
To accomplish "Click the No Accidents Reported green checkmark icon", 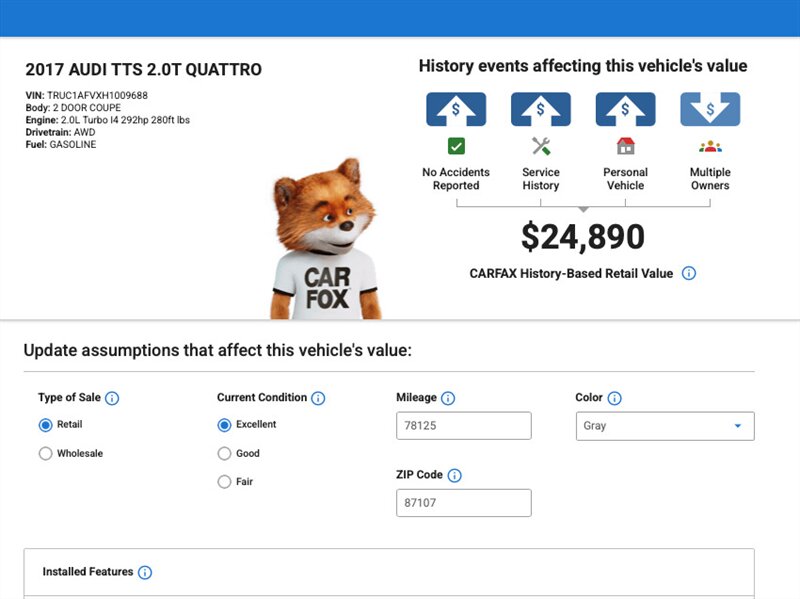I will [456, 146].
